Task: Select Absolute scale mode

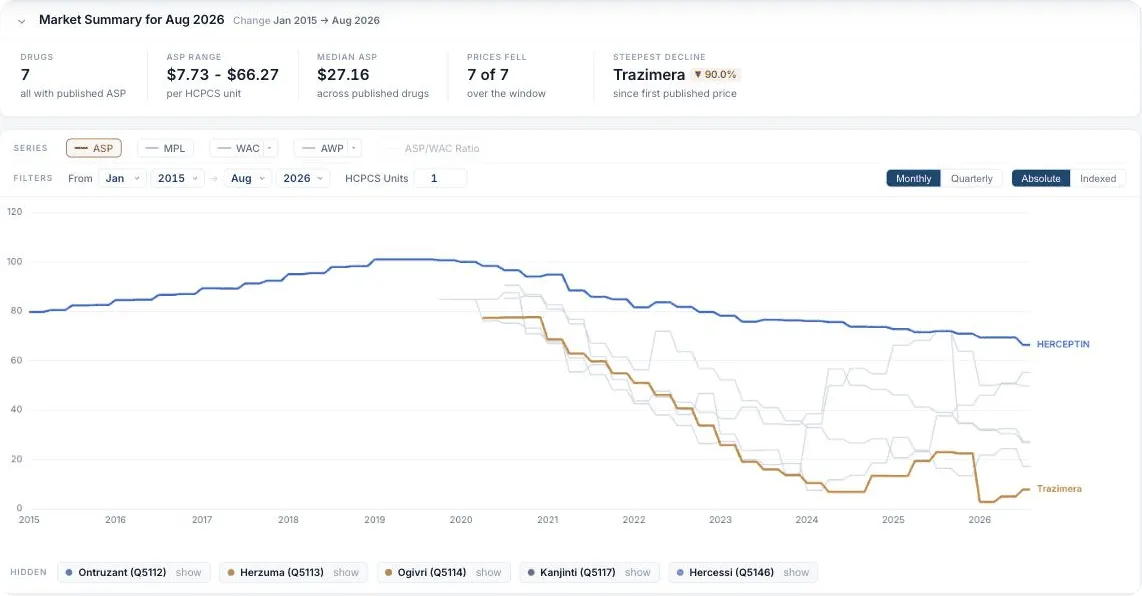Action: [x=1041, y=179]
